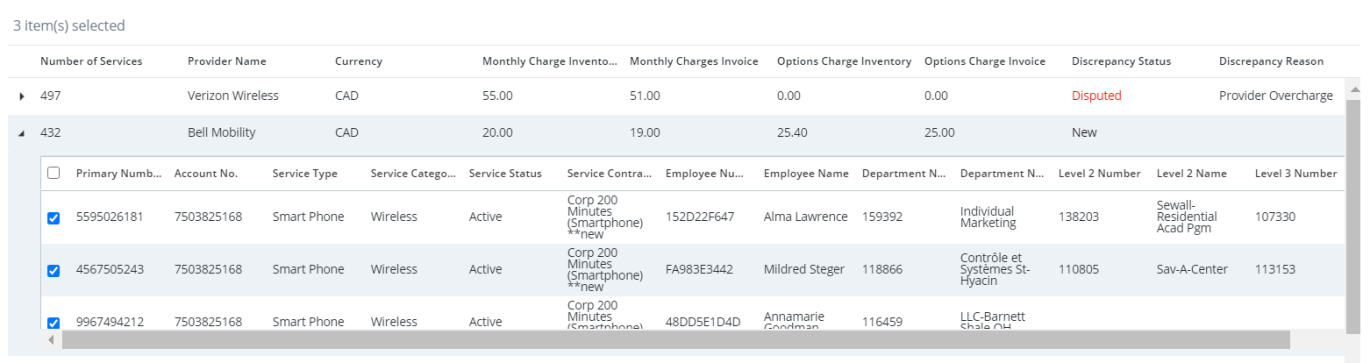Select the Mildred Steger employee cell

click(804, 270)
